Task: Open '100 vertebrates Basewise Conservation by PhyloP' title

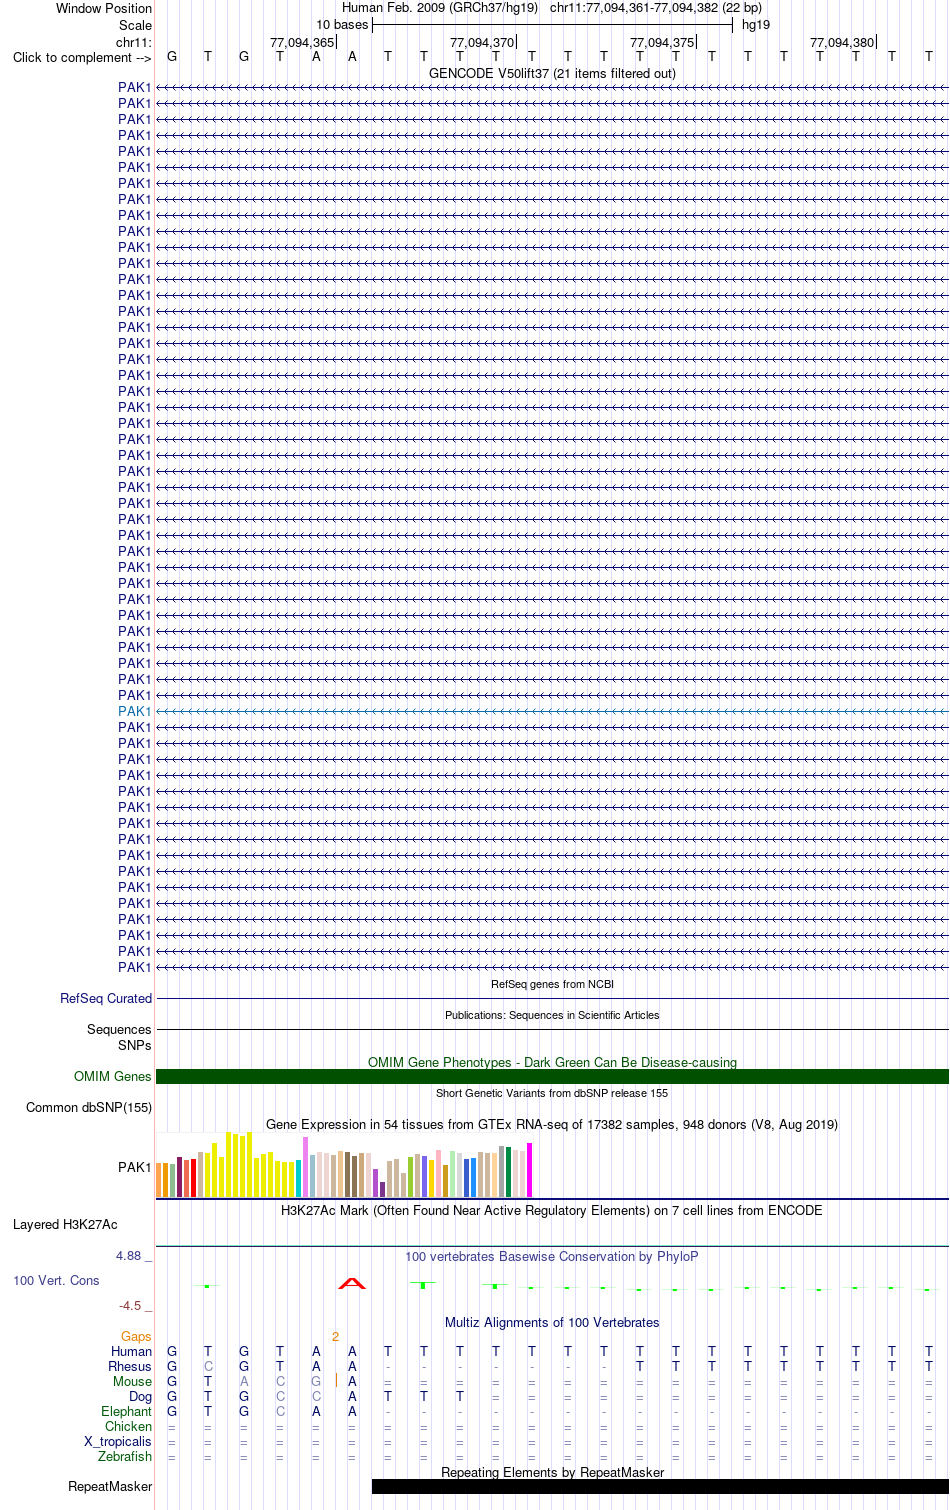Action: click(552, 1256)
